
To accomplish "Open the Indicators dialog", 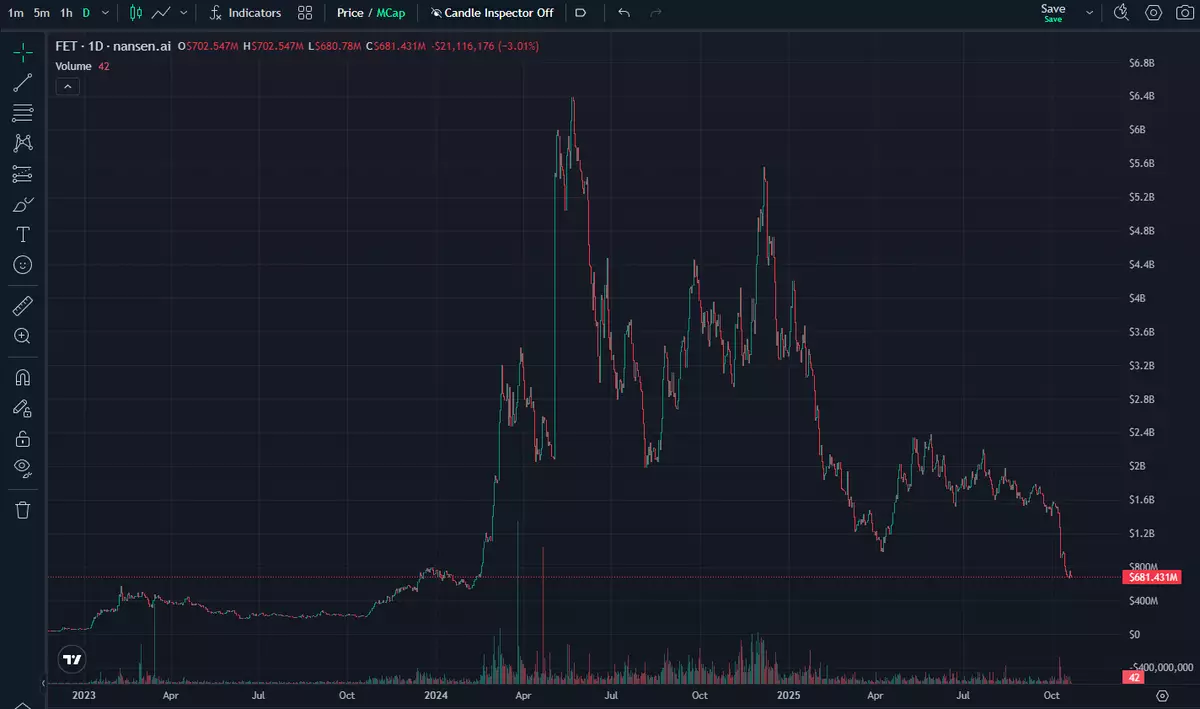I will [245, 13].
